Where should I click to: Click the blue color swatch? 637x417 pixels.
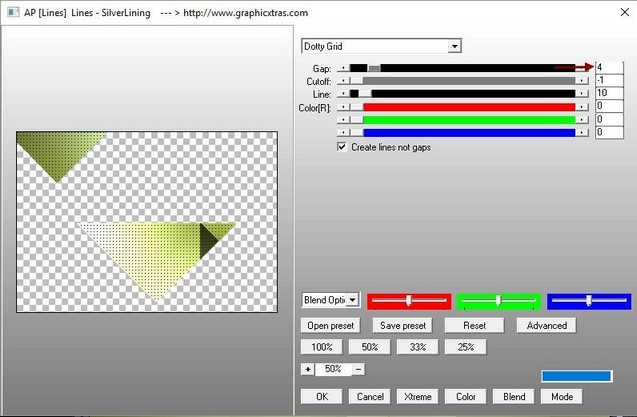(575, 376)
